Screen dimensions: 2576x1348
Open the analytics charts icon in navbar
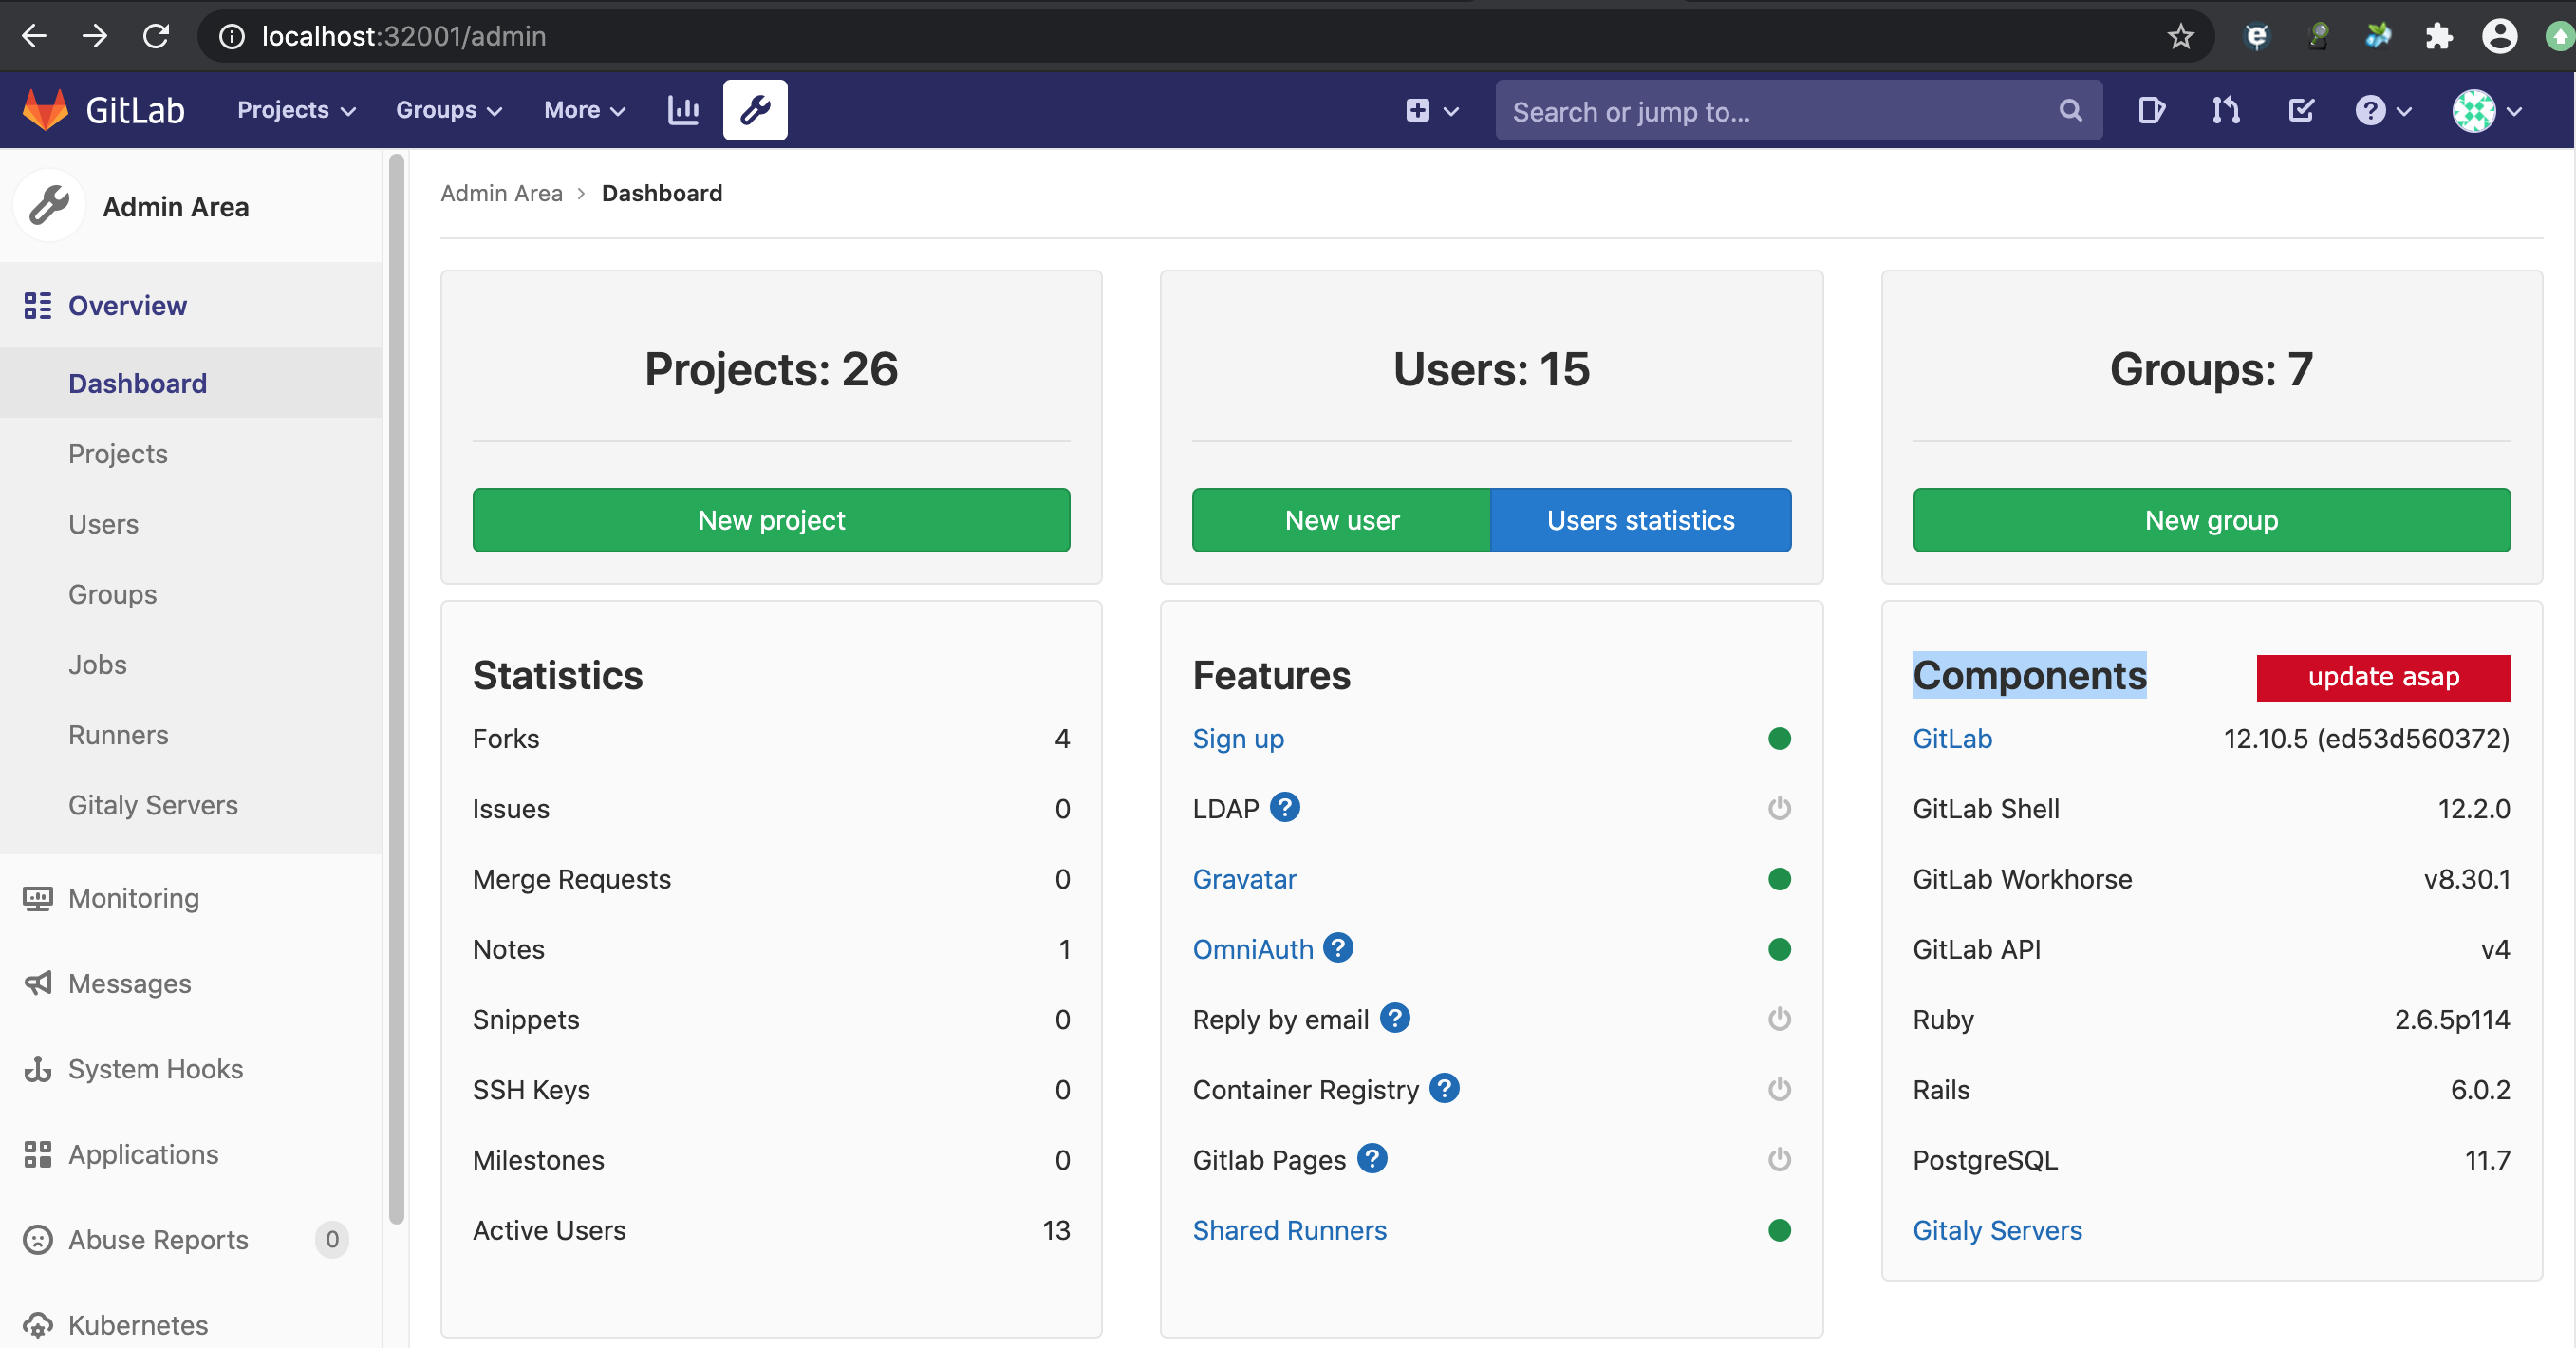(683, 110)
